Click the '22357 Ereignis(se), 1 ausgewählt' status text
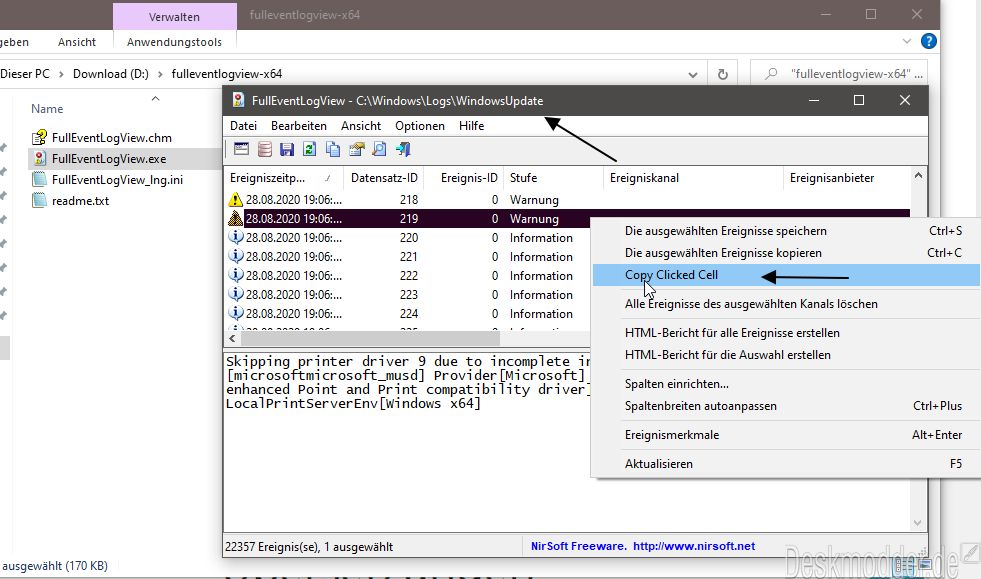 [309, 546]
